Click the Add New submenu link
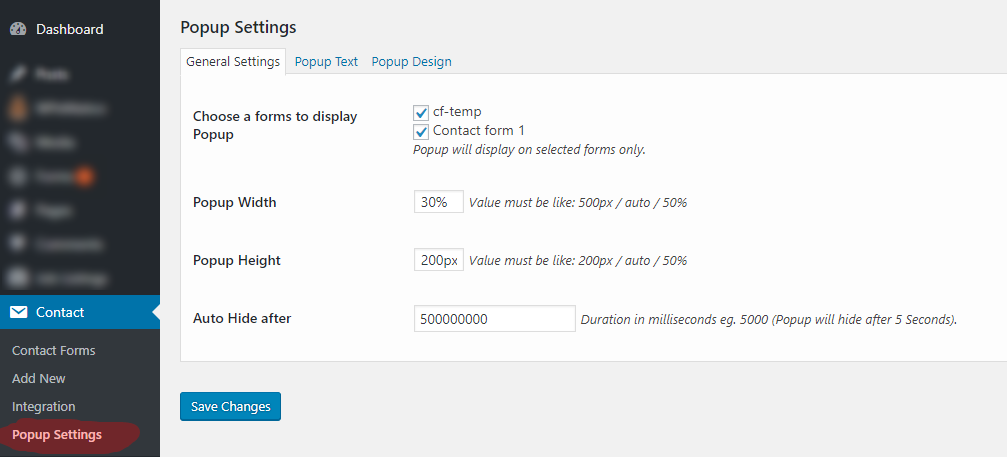 38,378
